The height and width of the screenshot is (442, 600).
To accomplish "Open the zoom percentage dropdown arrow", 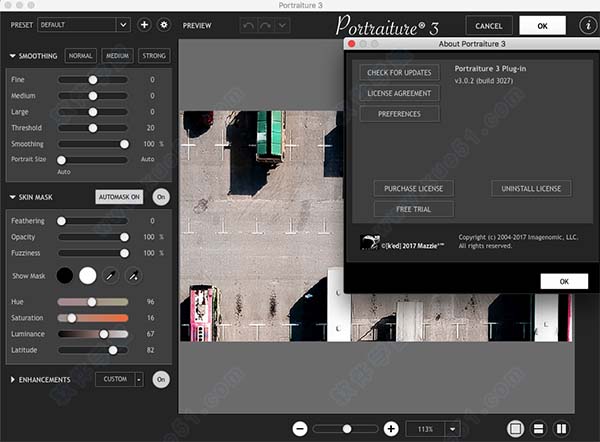I will pos(454,428).
